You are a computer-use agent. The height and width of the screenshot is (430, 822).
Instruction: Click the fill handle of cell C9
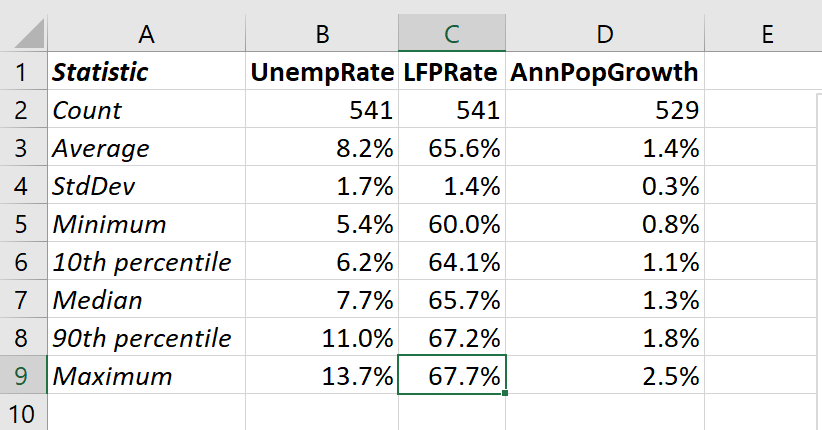click(506, 394)
